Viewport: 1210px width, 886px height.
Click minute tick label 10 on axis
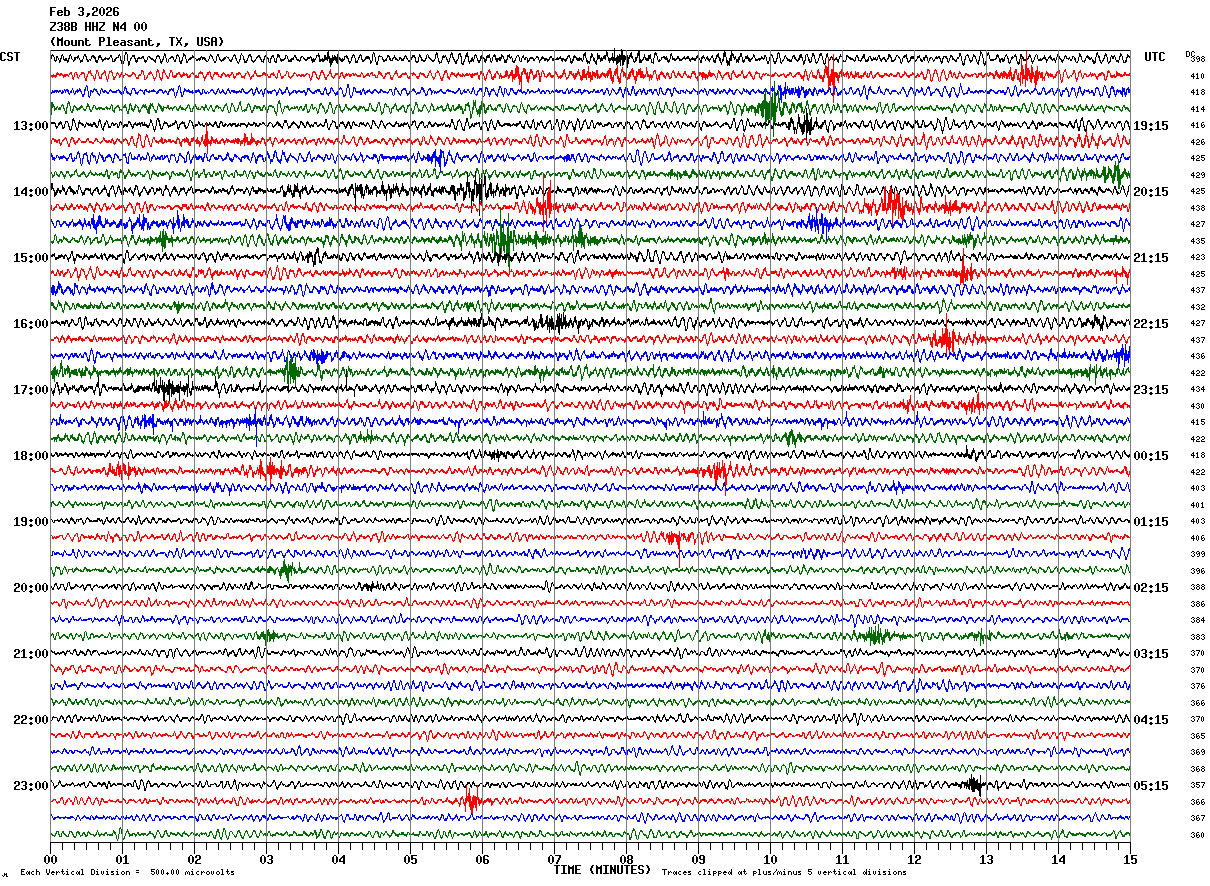coord(770,859)
